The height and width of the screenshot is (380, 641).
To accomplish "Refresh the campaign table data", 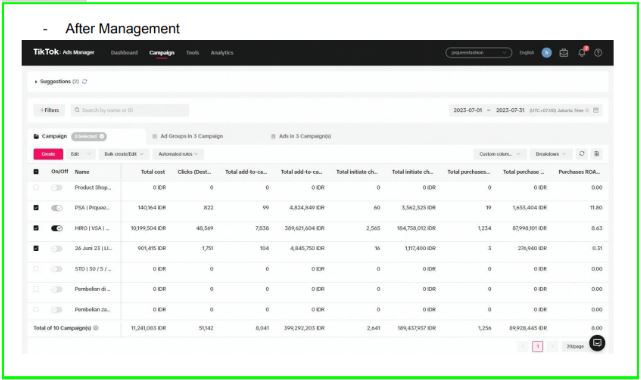I will pyautogui.click(x=582, y=154).
